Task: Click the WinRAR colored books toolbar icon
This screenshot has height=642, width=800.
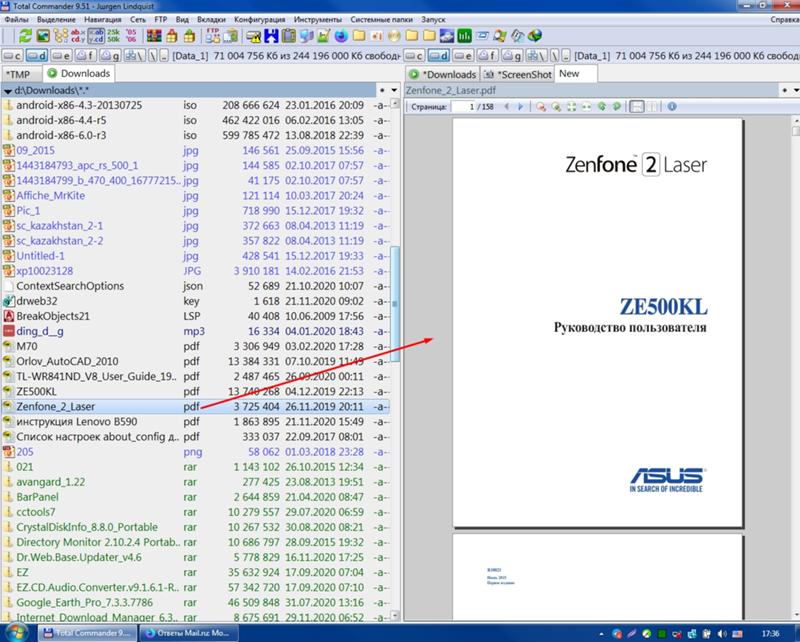Action: click(154, 36)
